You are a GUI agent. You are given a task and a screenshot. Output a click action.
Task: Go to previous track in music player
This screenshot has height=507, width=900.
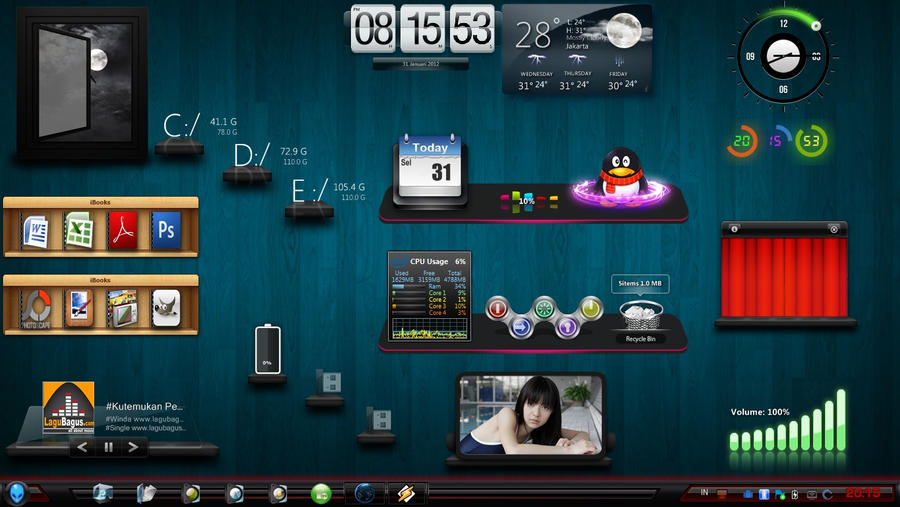click(x=82, y=447)
